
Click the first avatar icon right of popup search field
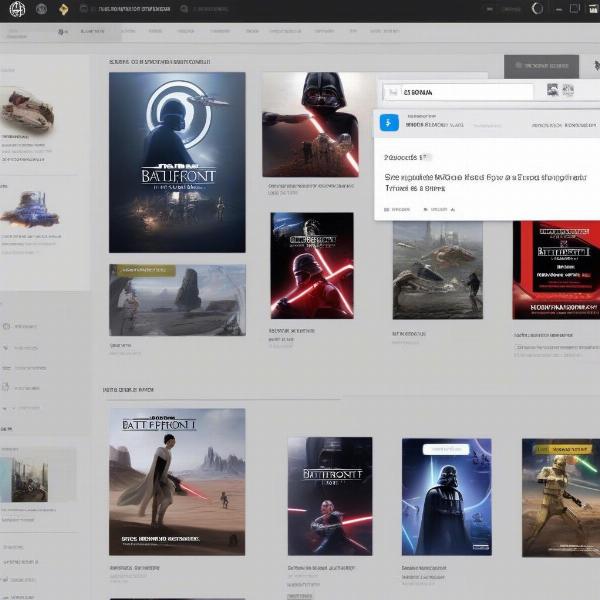click(552, 90)
